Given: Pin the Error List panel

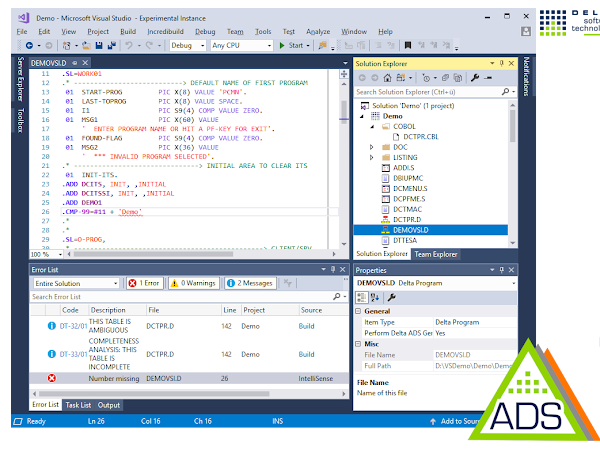Looking at the screenshot, I should tap(333, 270).
